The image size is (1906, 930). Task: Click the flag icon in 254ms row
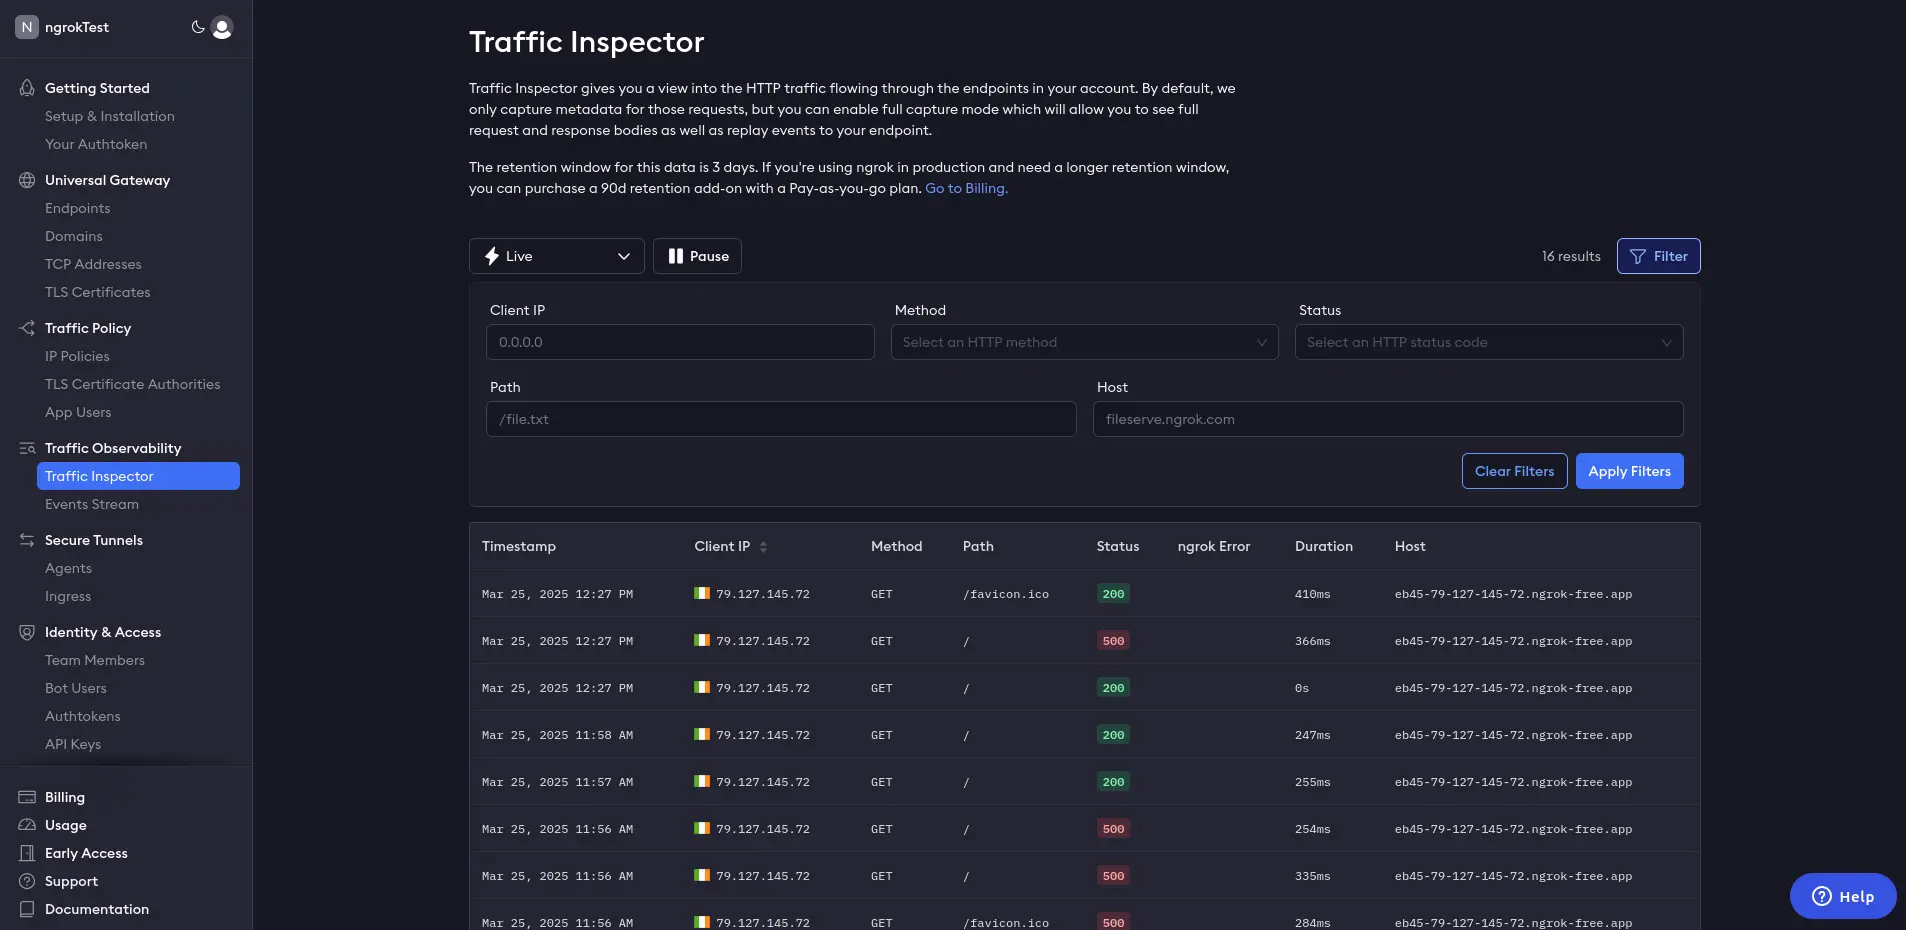pos(702,828)
